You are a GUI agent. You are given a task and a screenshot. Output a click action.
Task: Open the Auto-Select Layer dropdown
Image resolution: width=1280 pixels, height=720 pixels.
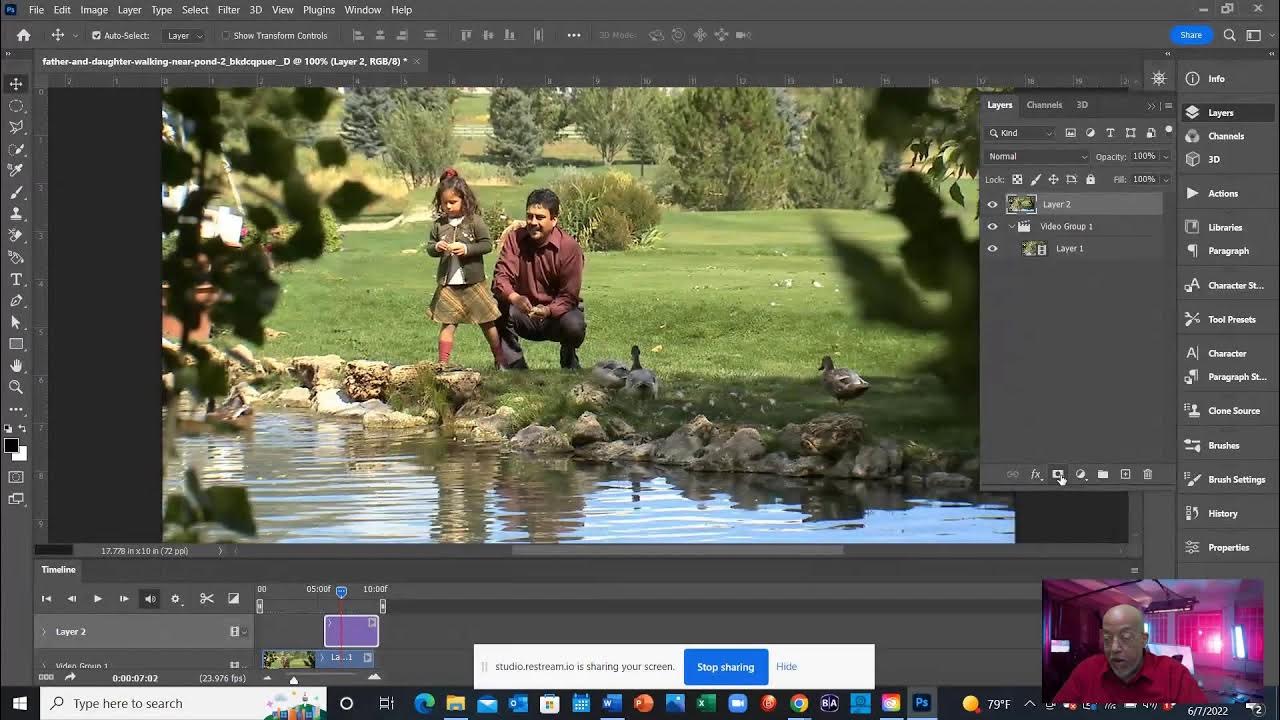(185, 36)
